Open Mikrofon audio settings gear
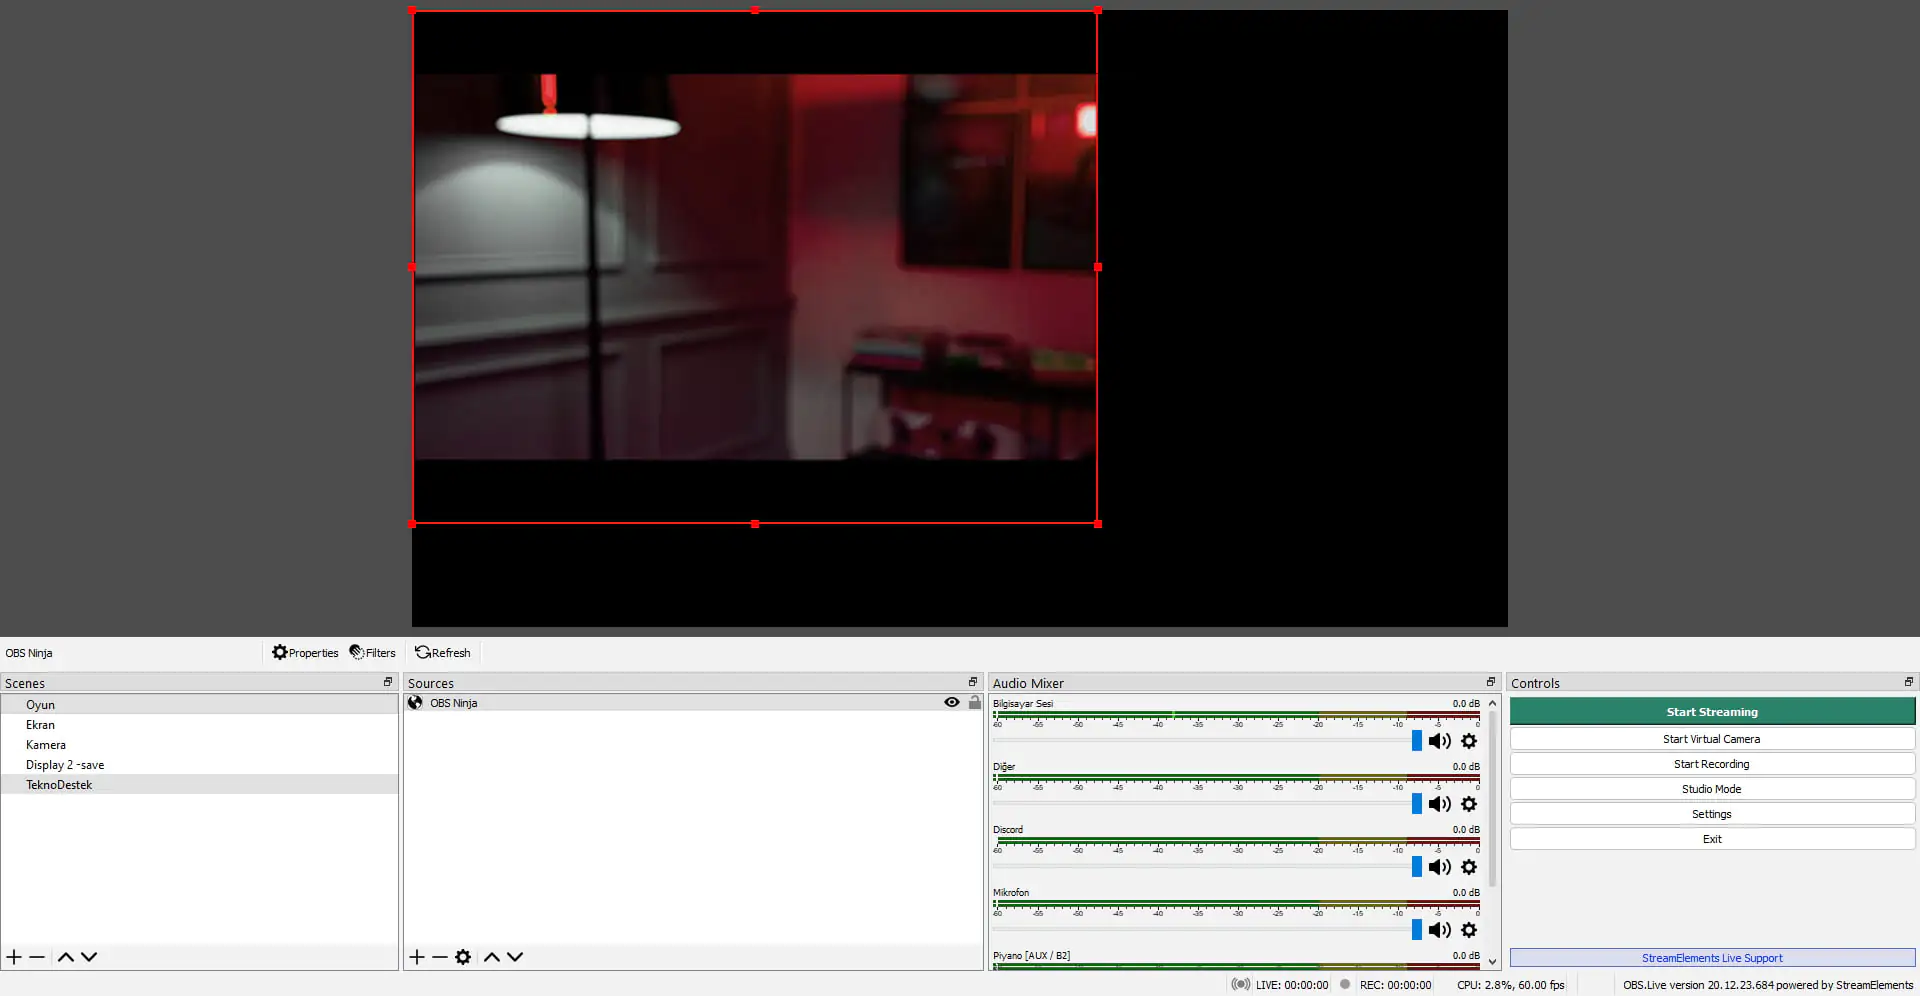The height and width of the screenshot is (996, 1920). [1469, 930]
